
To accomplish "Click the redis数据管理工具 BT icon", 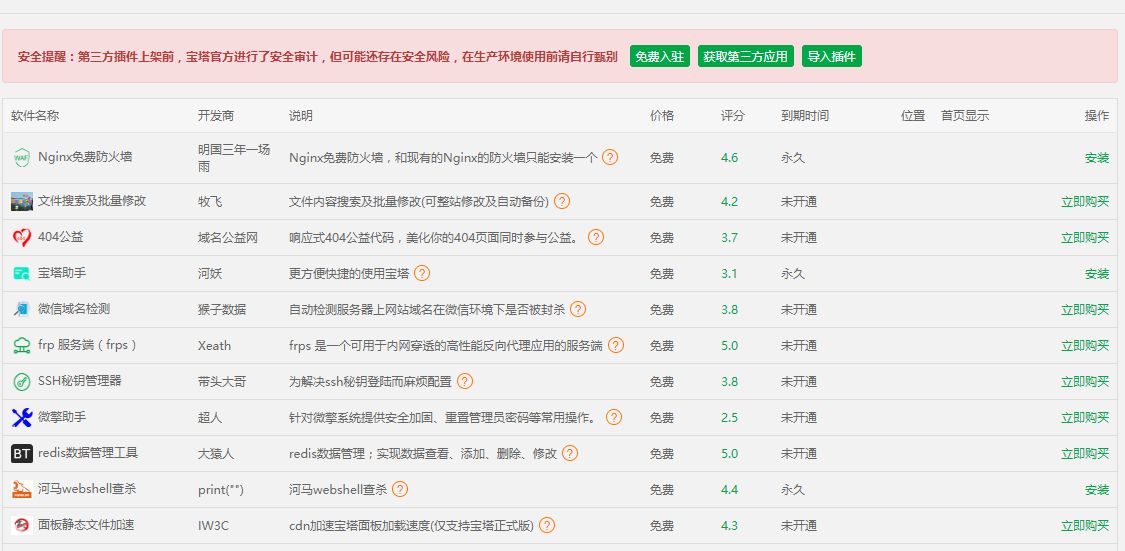I will click(x=22, y=453).
